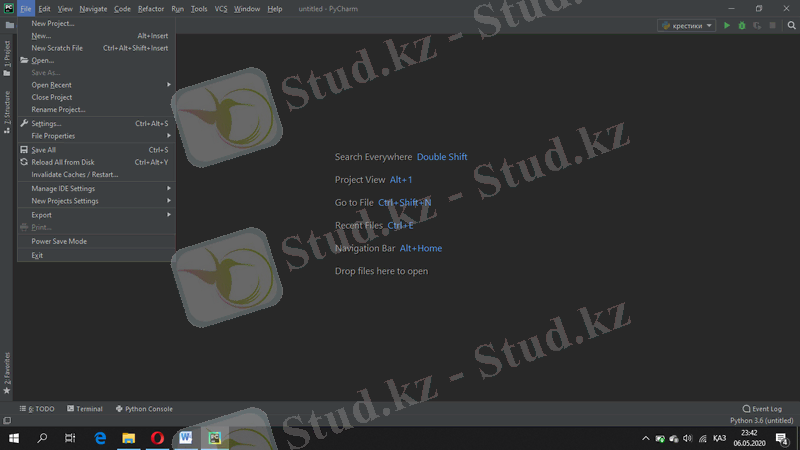Click the green Run button

727,26
